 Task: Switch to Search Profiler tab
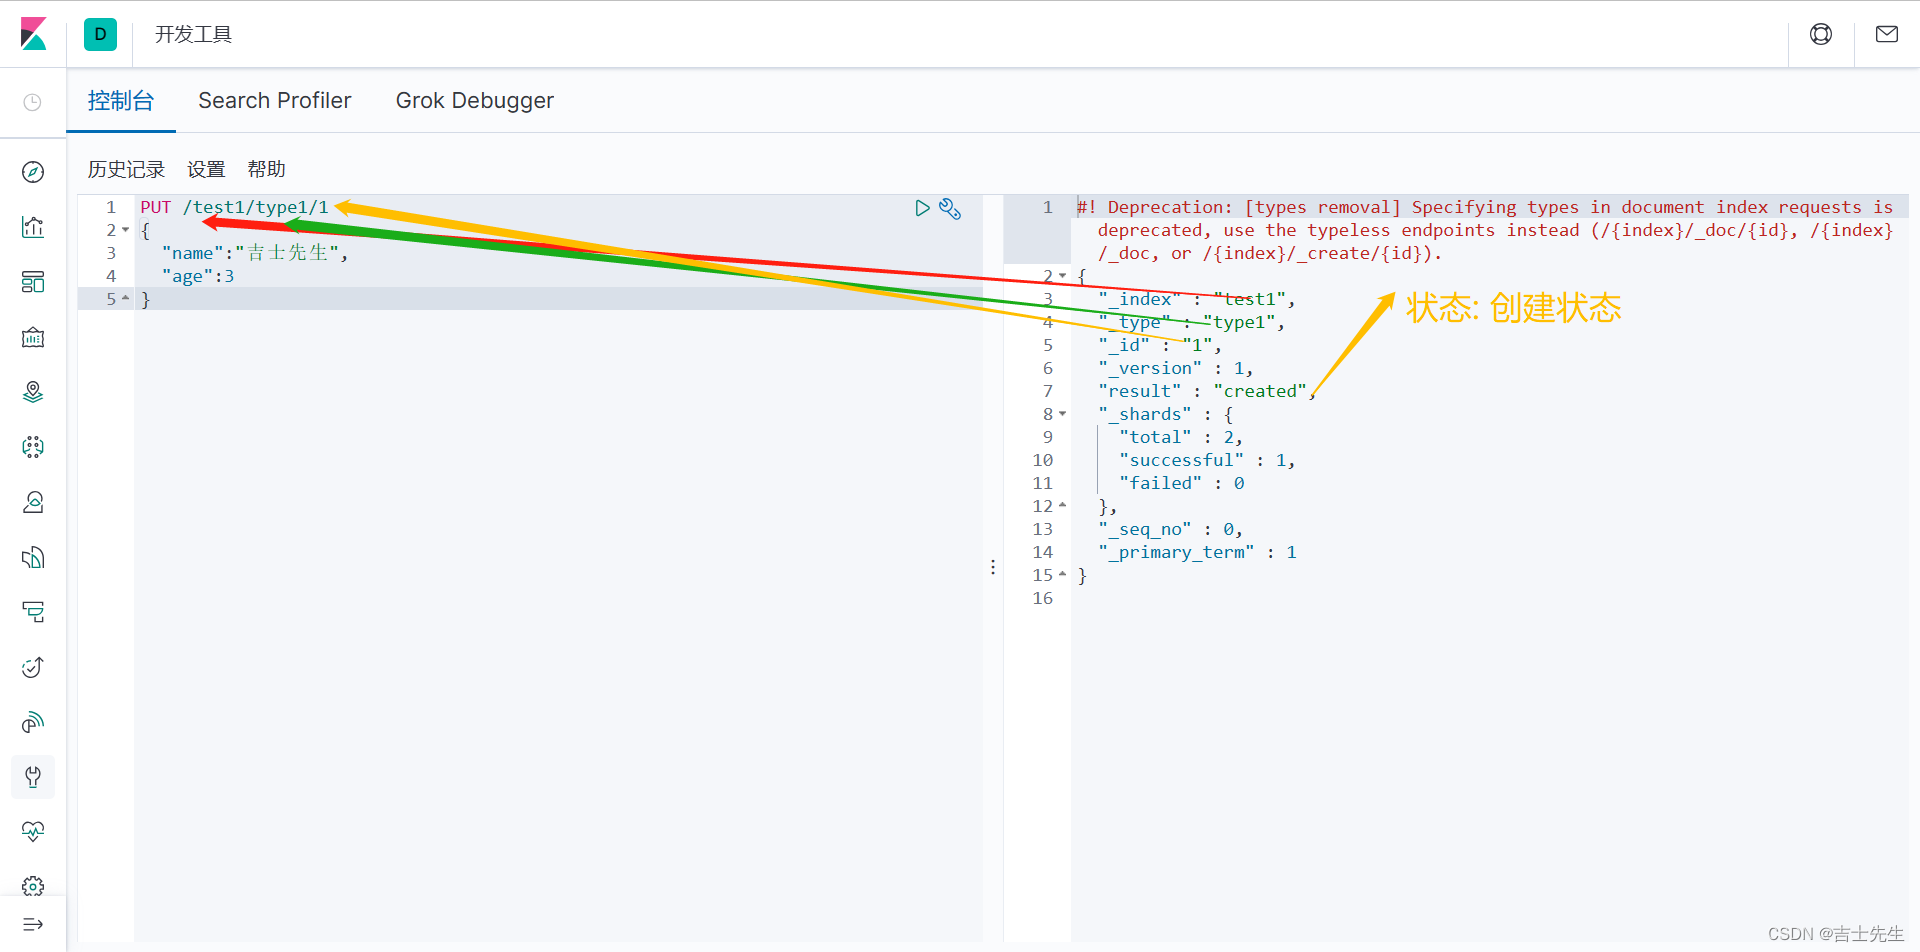click(275, 101)
